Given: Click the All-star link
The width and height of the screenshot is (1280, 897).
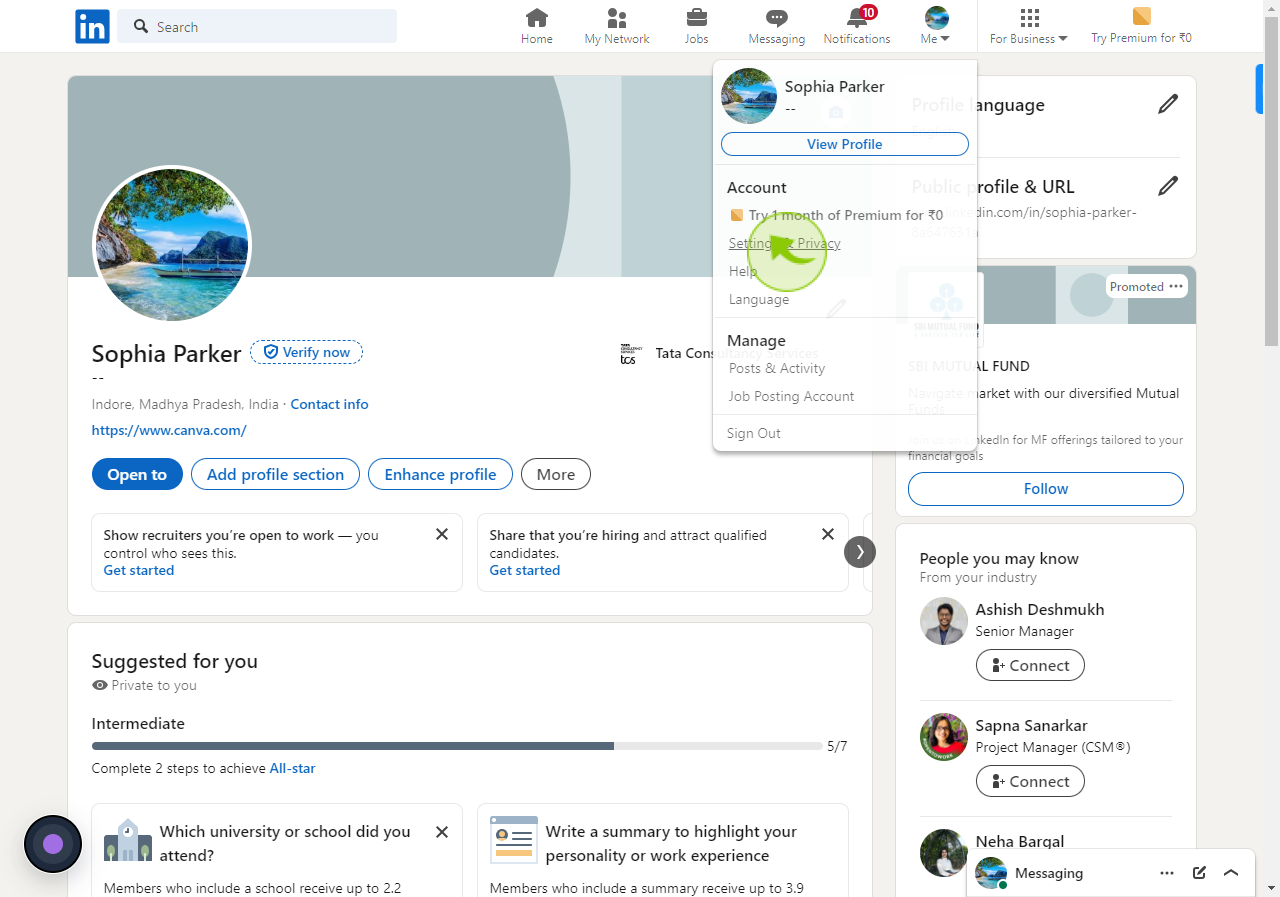Looking at the screenshot, I should (292, 768).
